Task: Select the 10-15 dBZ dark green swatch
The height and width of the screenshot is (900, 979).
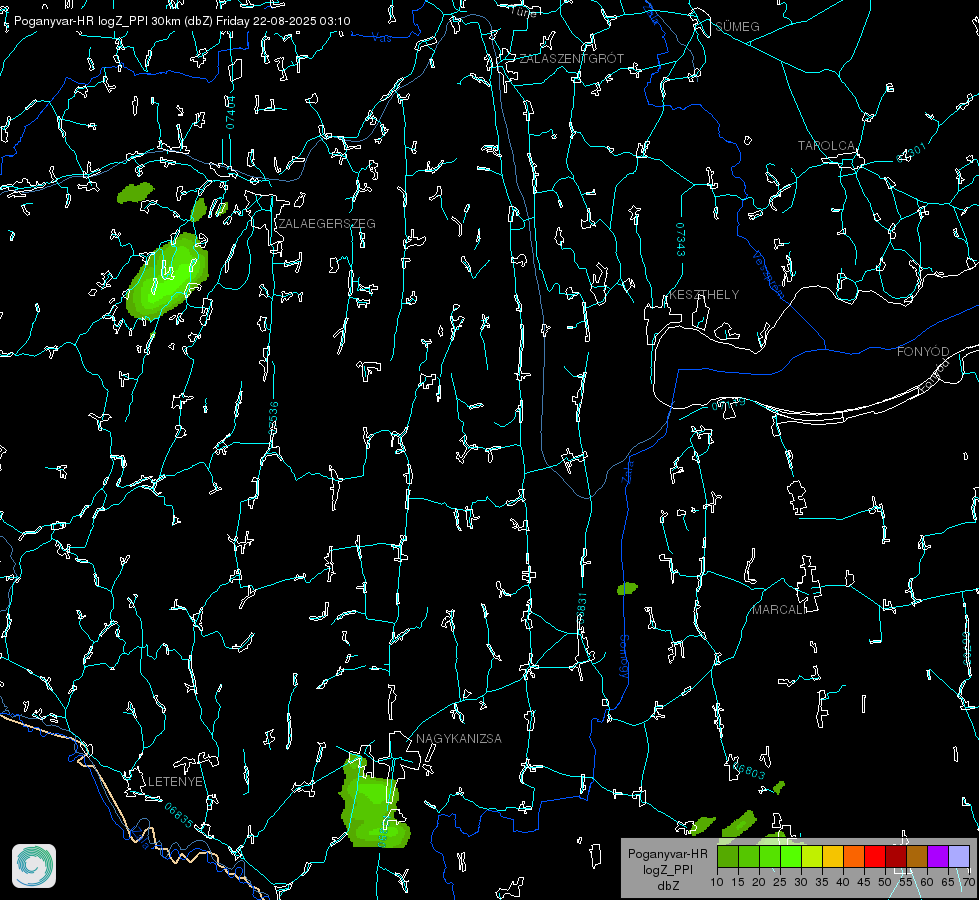Action: 728,856
